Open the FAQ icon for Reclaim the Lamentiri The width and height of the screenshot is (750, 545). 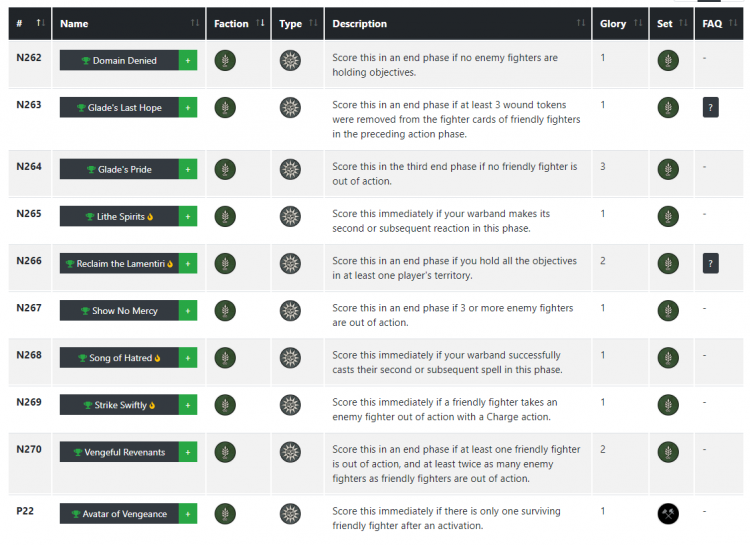(x=710, y=263)
